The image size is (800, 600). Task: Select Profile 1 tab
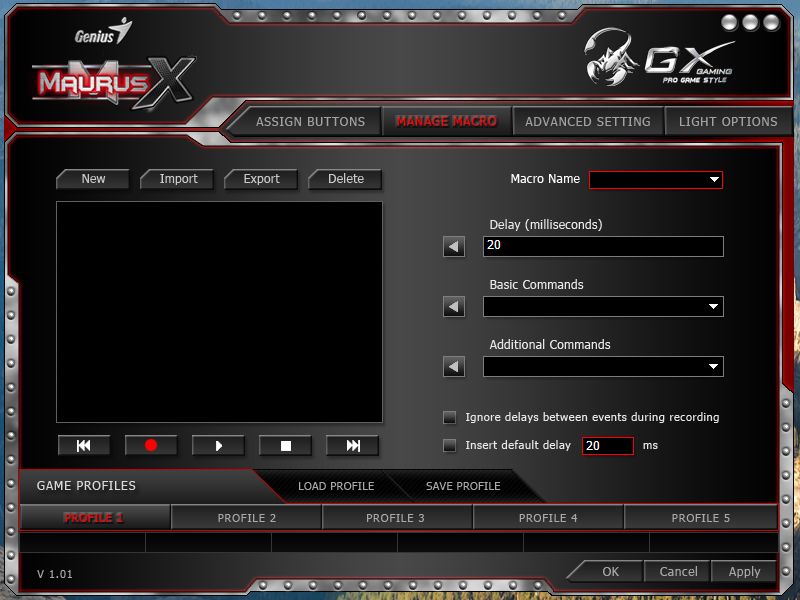click(x=95, y=518)
